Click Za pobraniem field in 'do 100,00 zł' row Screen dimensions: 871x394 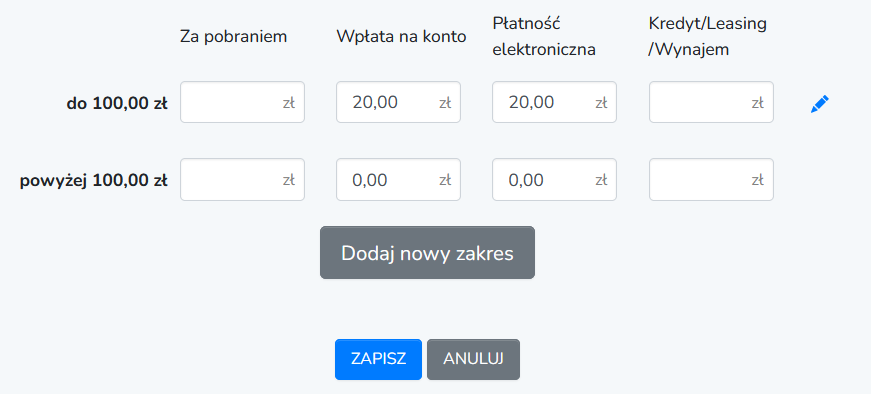tap(242, 102)
